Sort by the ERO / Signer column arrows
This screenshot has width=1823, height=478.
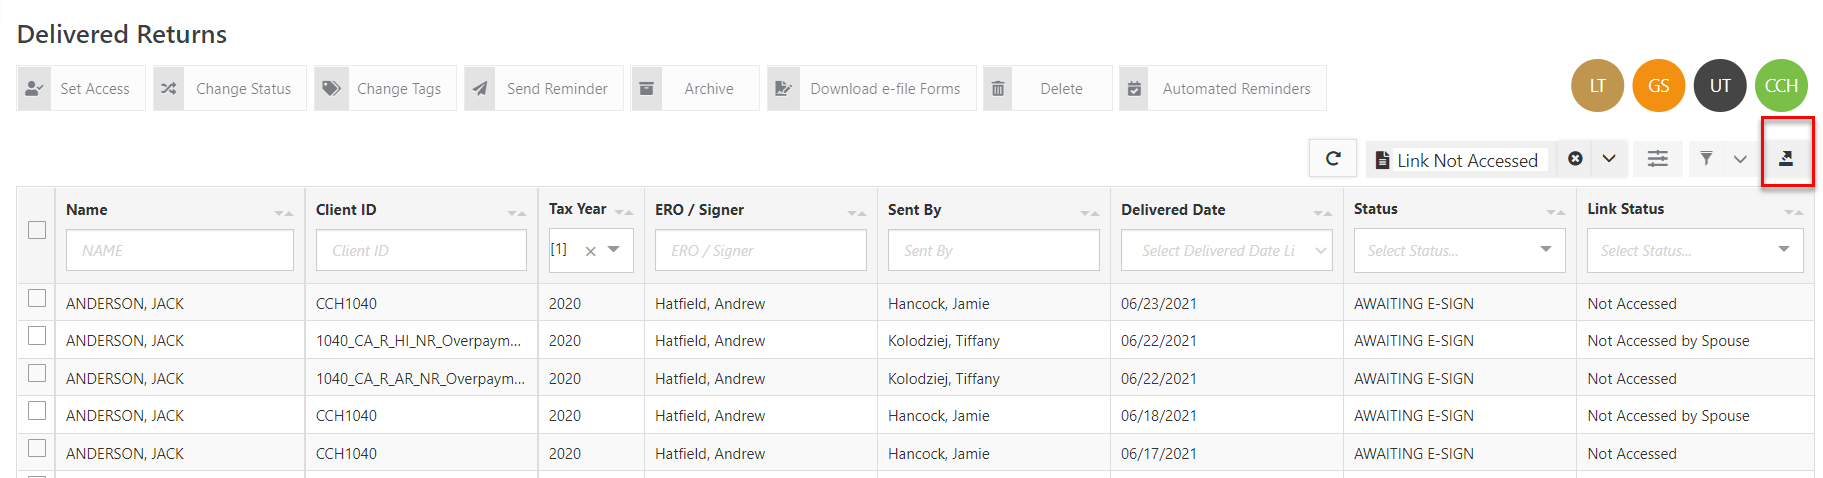[857, 212]
